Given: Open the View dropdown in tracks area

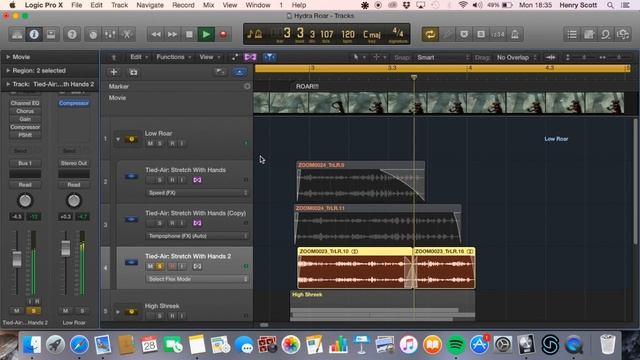Looking at the screenshot, I should pyautogui.click(x=210, y=57).
